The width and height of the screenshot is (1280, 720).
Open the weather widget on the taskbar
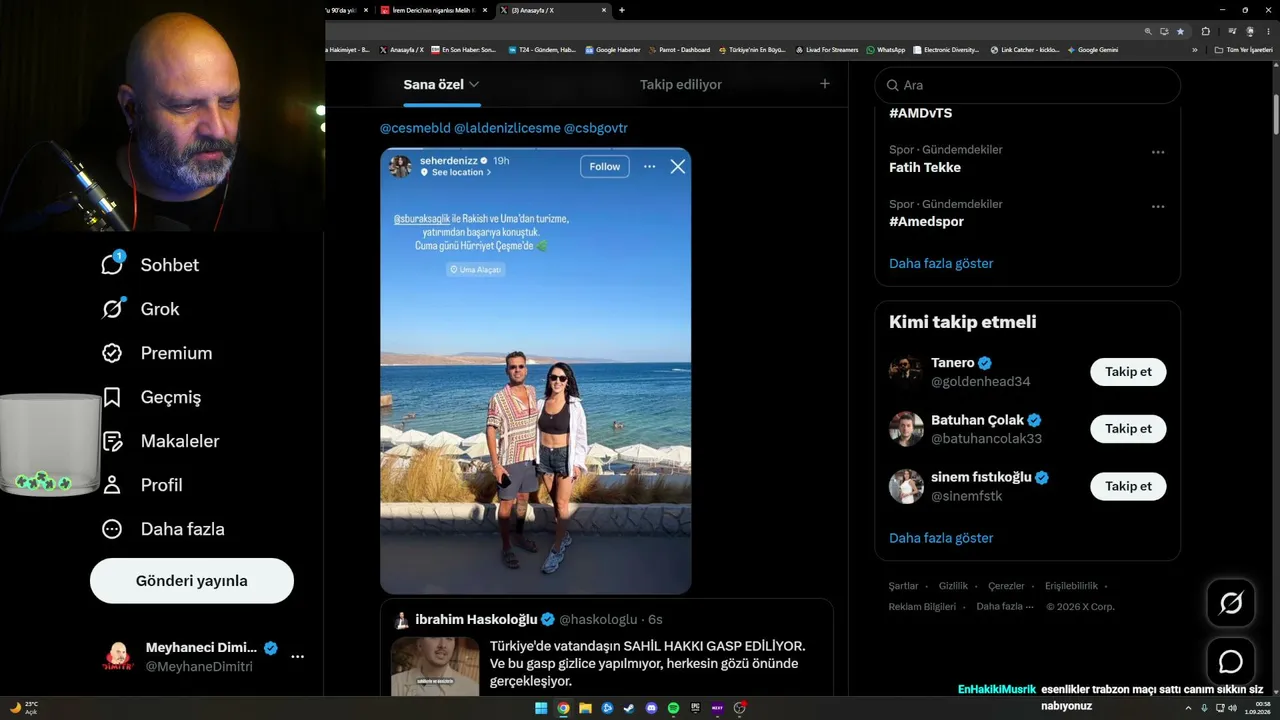[x=24, y=708]
